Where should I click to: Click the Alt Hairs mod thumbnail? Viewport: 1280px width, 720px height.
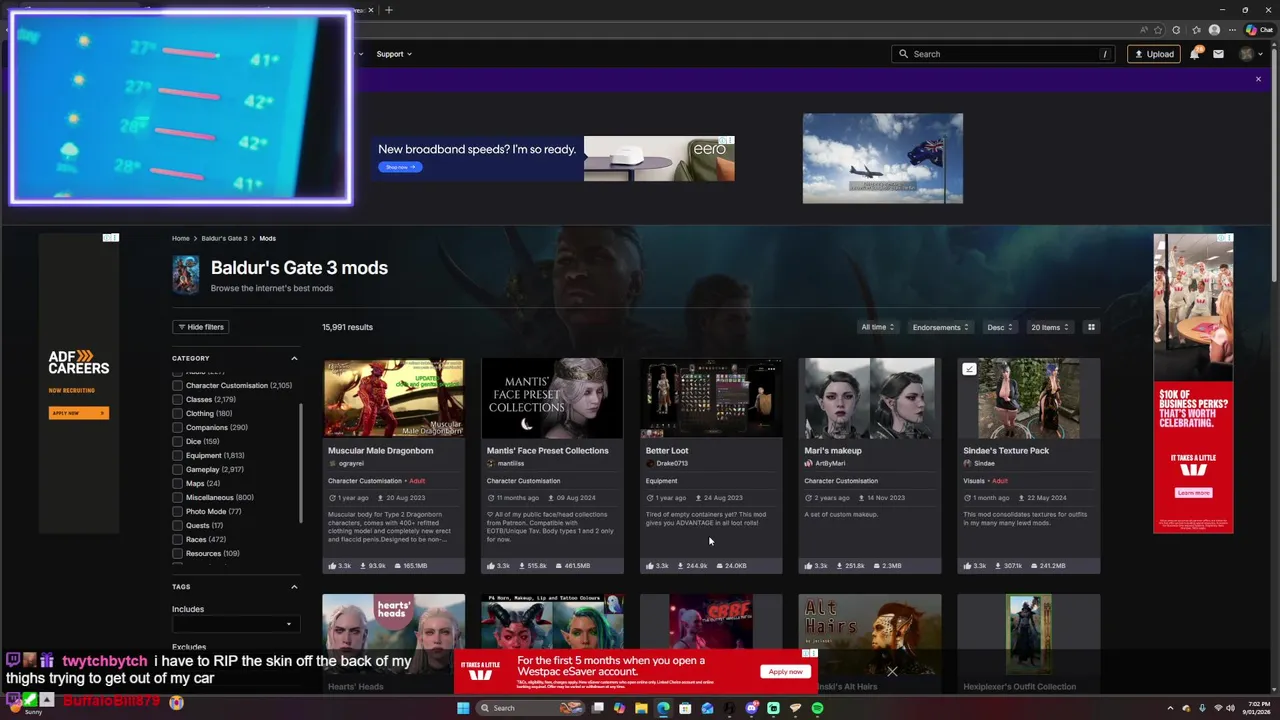tap(869, 635)
